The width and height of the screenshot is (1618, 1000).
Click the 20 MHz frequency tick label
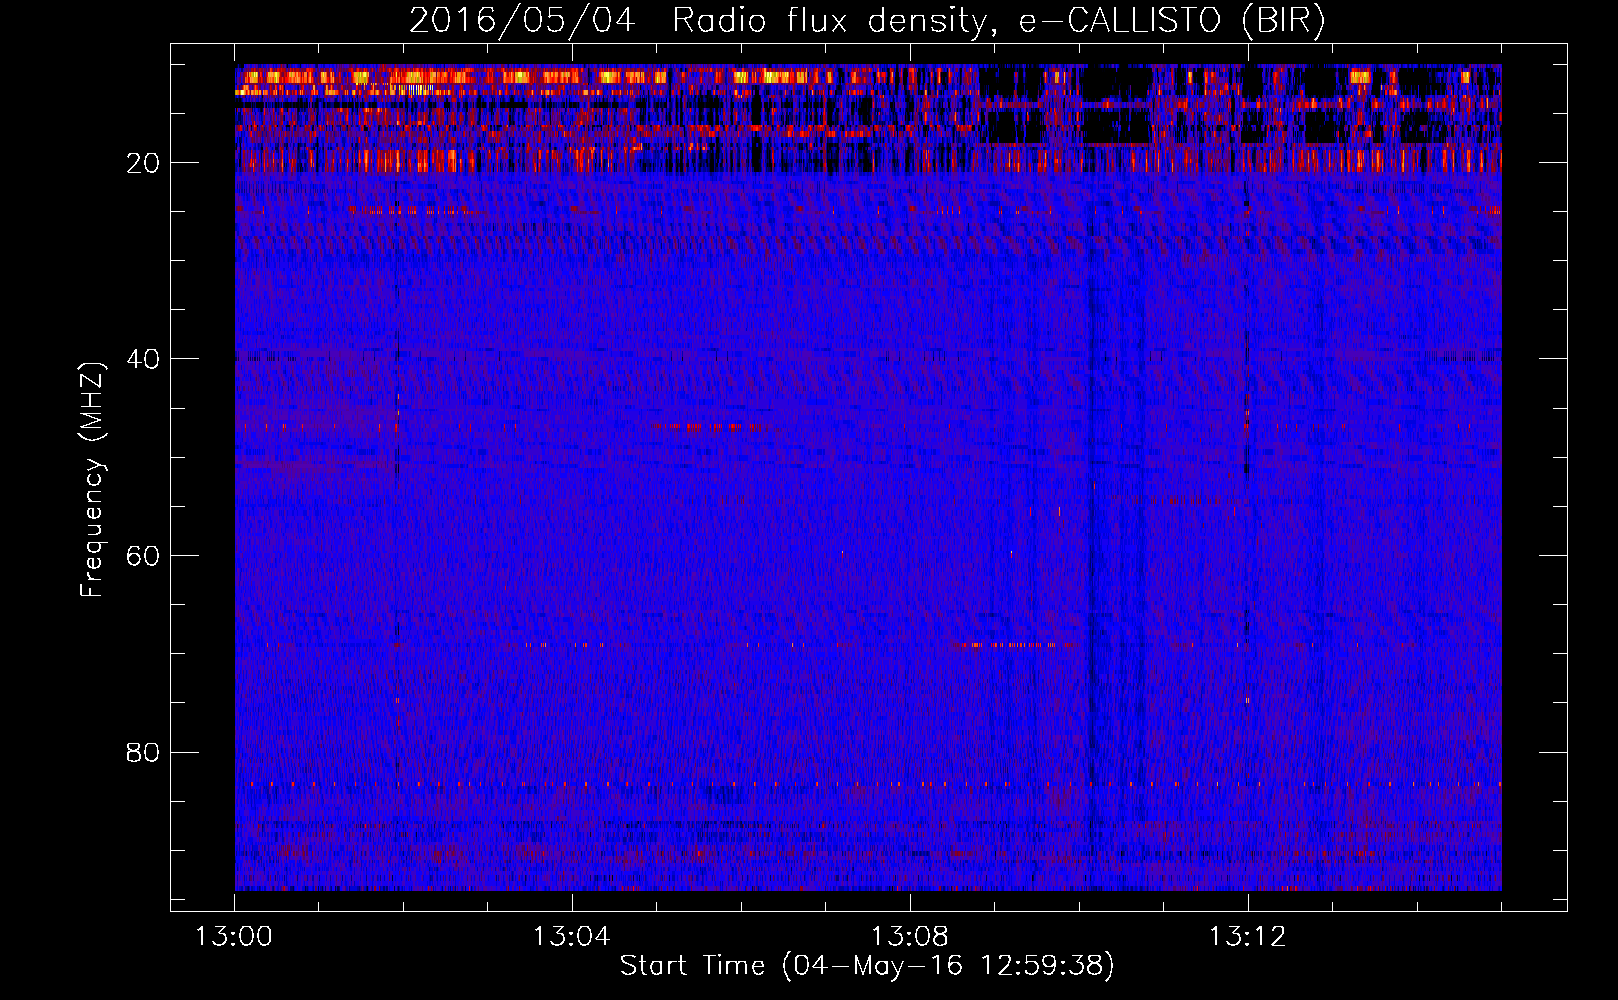pyautogui.click(x=144, y=163)
